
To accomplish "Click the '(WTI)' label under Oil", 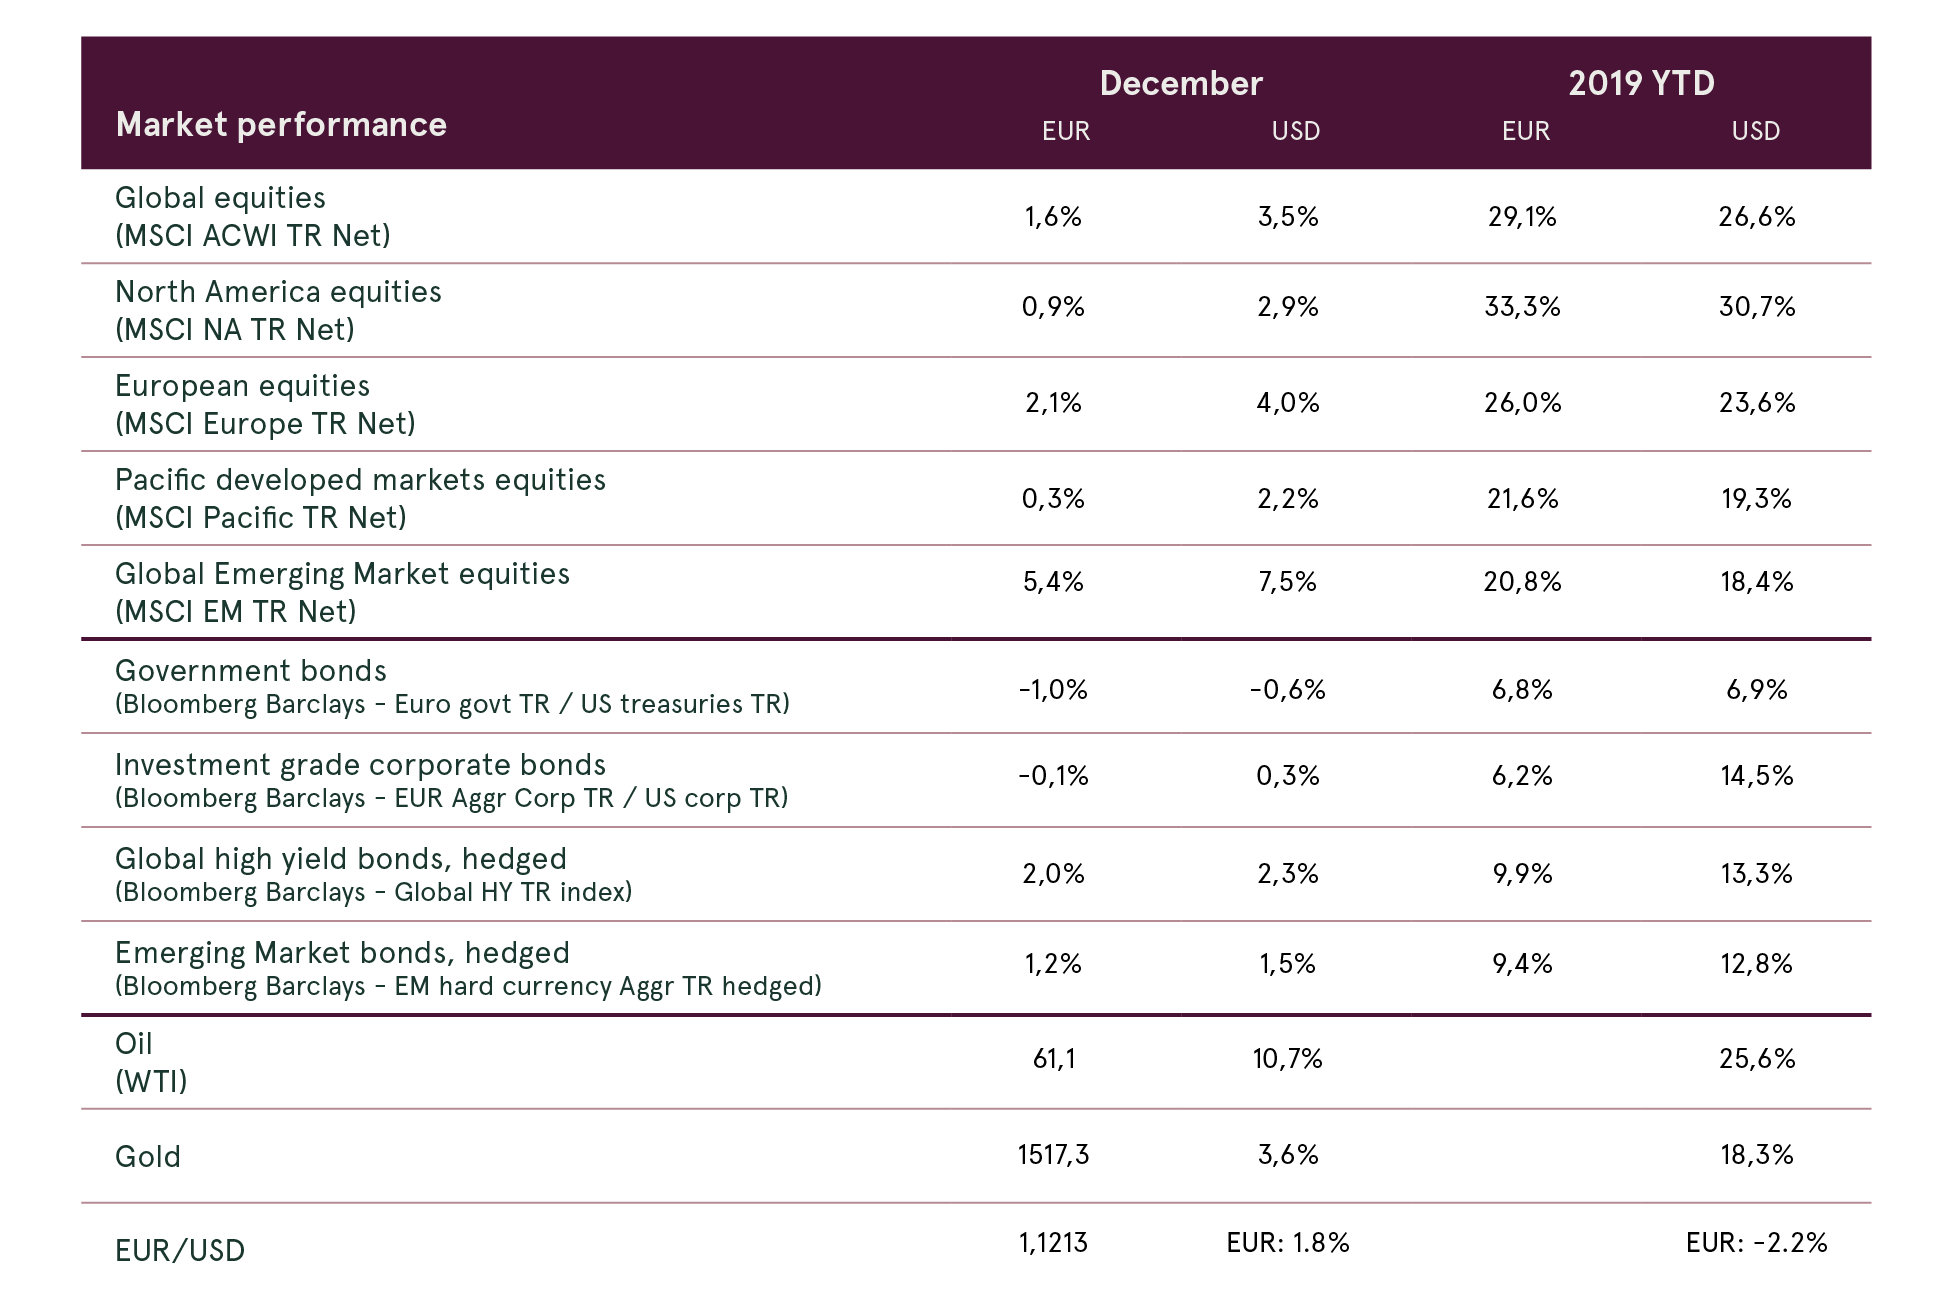I will click(151, 1082).
